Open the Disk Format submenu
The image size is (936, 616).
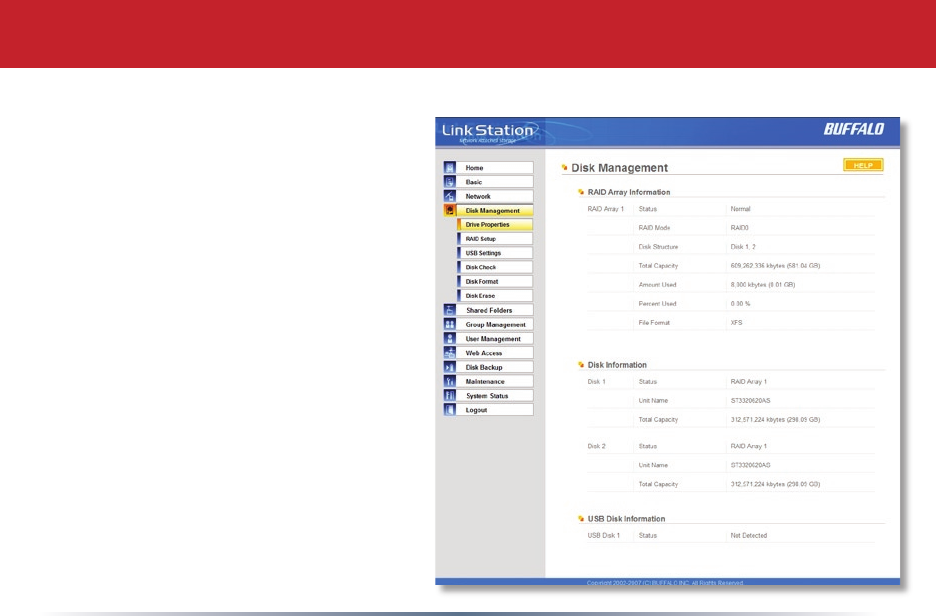tap(495, 282)
